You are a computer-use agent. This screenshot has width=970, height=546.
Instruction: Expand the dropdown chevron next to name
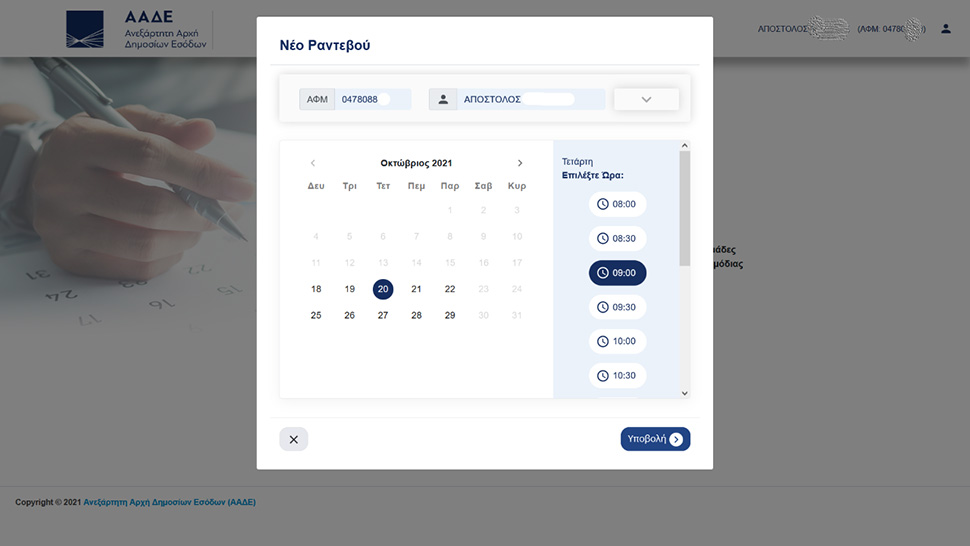pos(646,99)
